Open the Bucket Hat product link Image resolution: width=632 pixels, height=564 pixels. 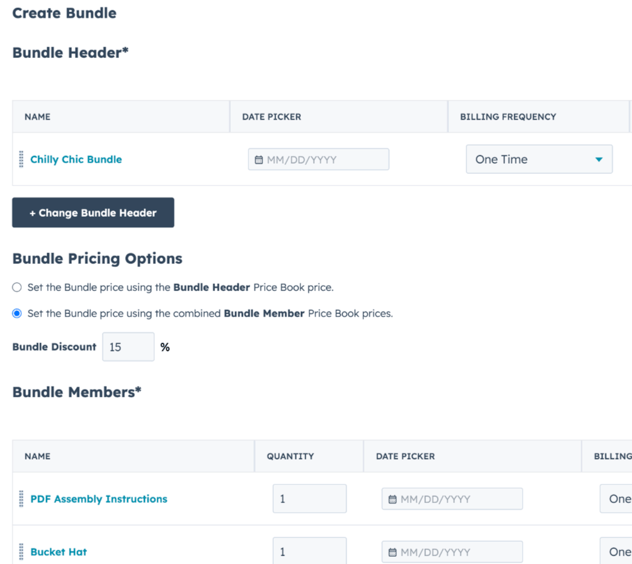tap(58, 552)
